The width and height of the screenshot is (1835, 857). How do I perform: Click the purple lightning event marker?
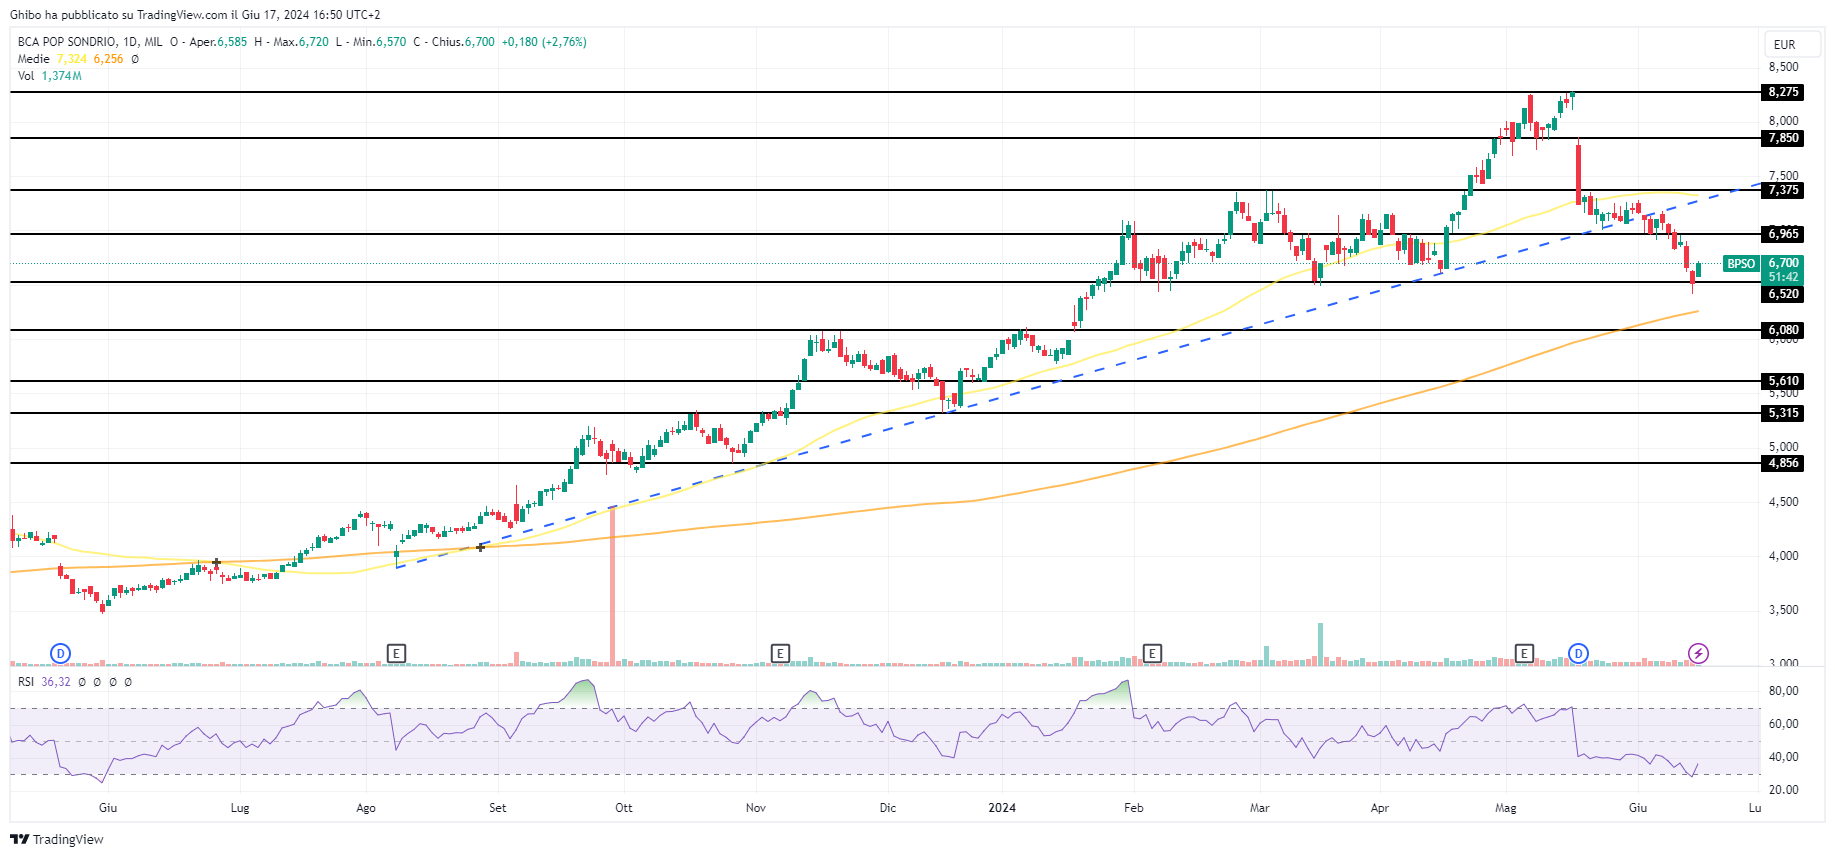(1698, 653)
